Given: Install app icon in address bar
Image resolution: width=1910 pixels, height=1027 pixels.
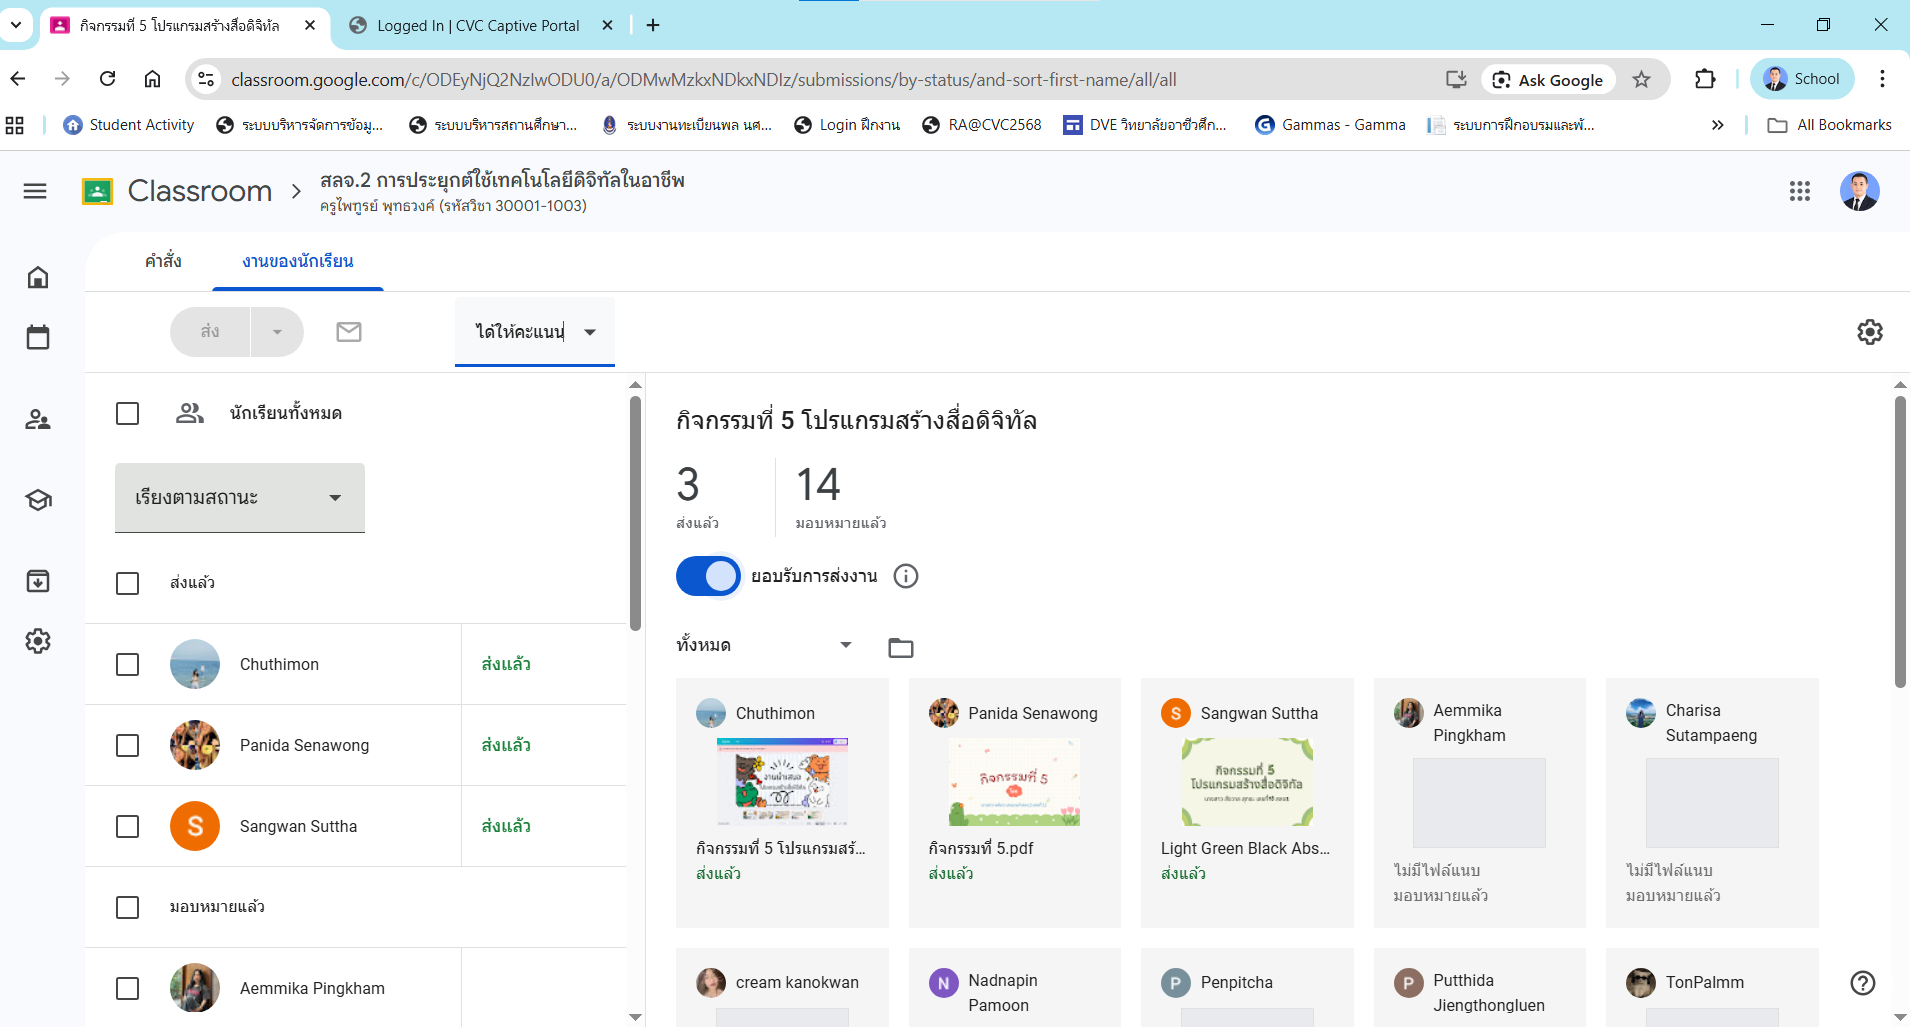Looking at the screenshot, I should coord(1456,79).
